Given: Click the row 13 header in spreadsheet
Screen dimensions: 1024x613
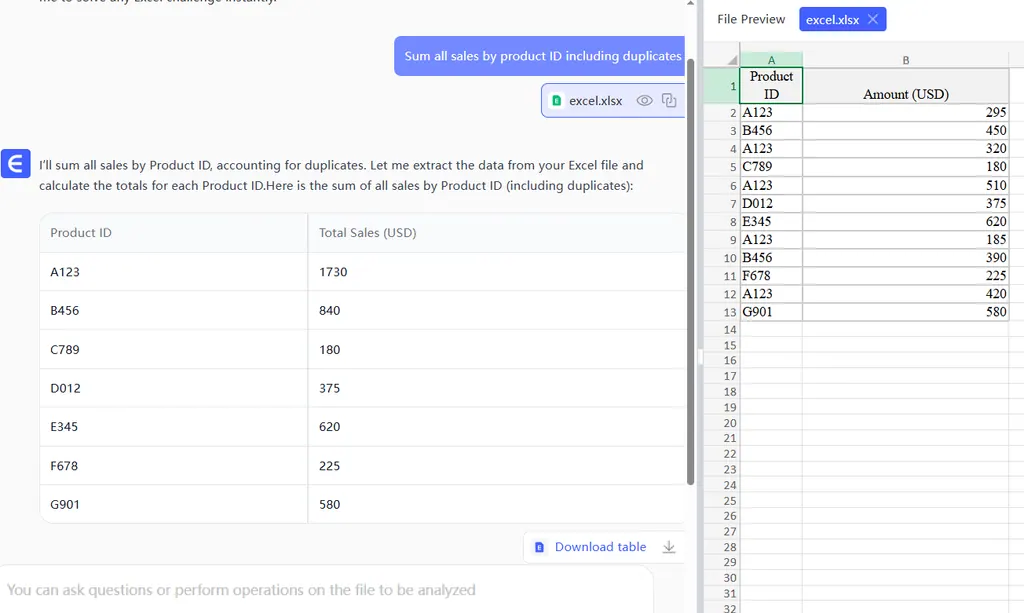Looking at the screenshot, I should [731, 312].
